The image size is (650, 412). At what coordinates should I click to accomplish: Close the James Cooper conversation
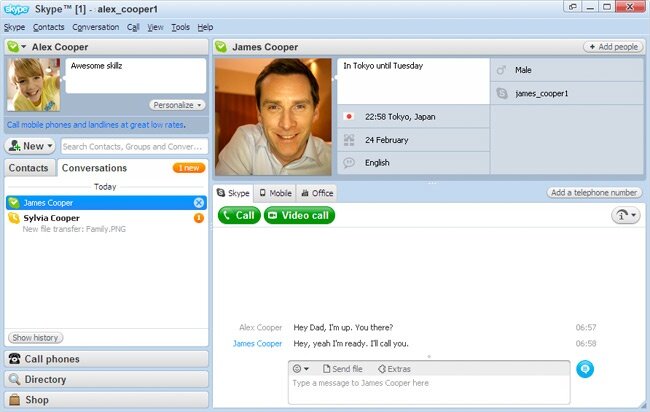click(x=198, y=202)
